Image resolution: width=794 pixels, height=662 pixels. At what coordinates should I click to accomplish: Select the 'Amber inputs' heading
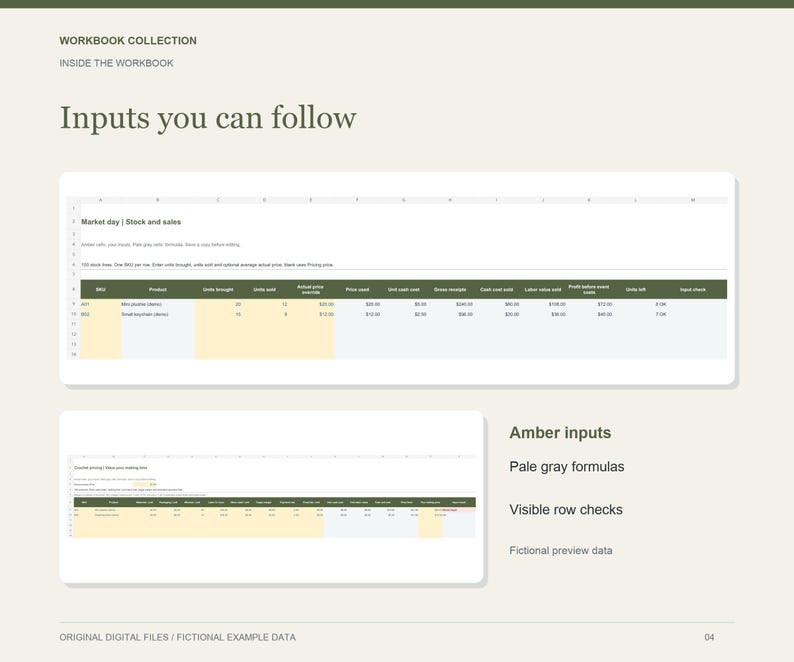(560, 433)
